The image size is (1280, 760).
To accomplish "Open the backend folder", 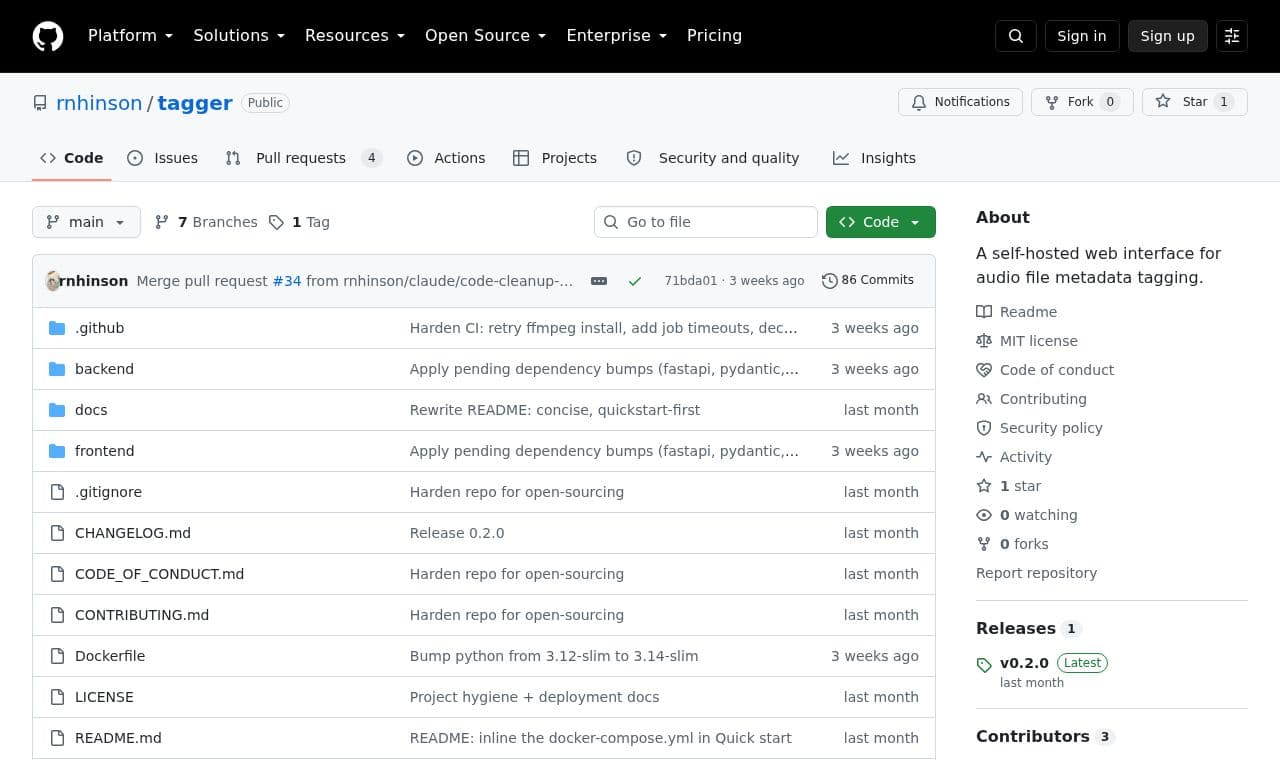I will (104, 369).
